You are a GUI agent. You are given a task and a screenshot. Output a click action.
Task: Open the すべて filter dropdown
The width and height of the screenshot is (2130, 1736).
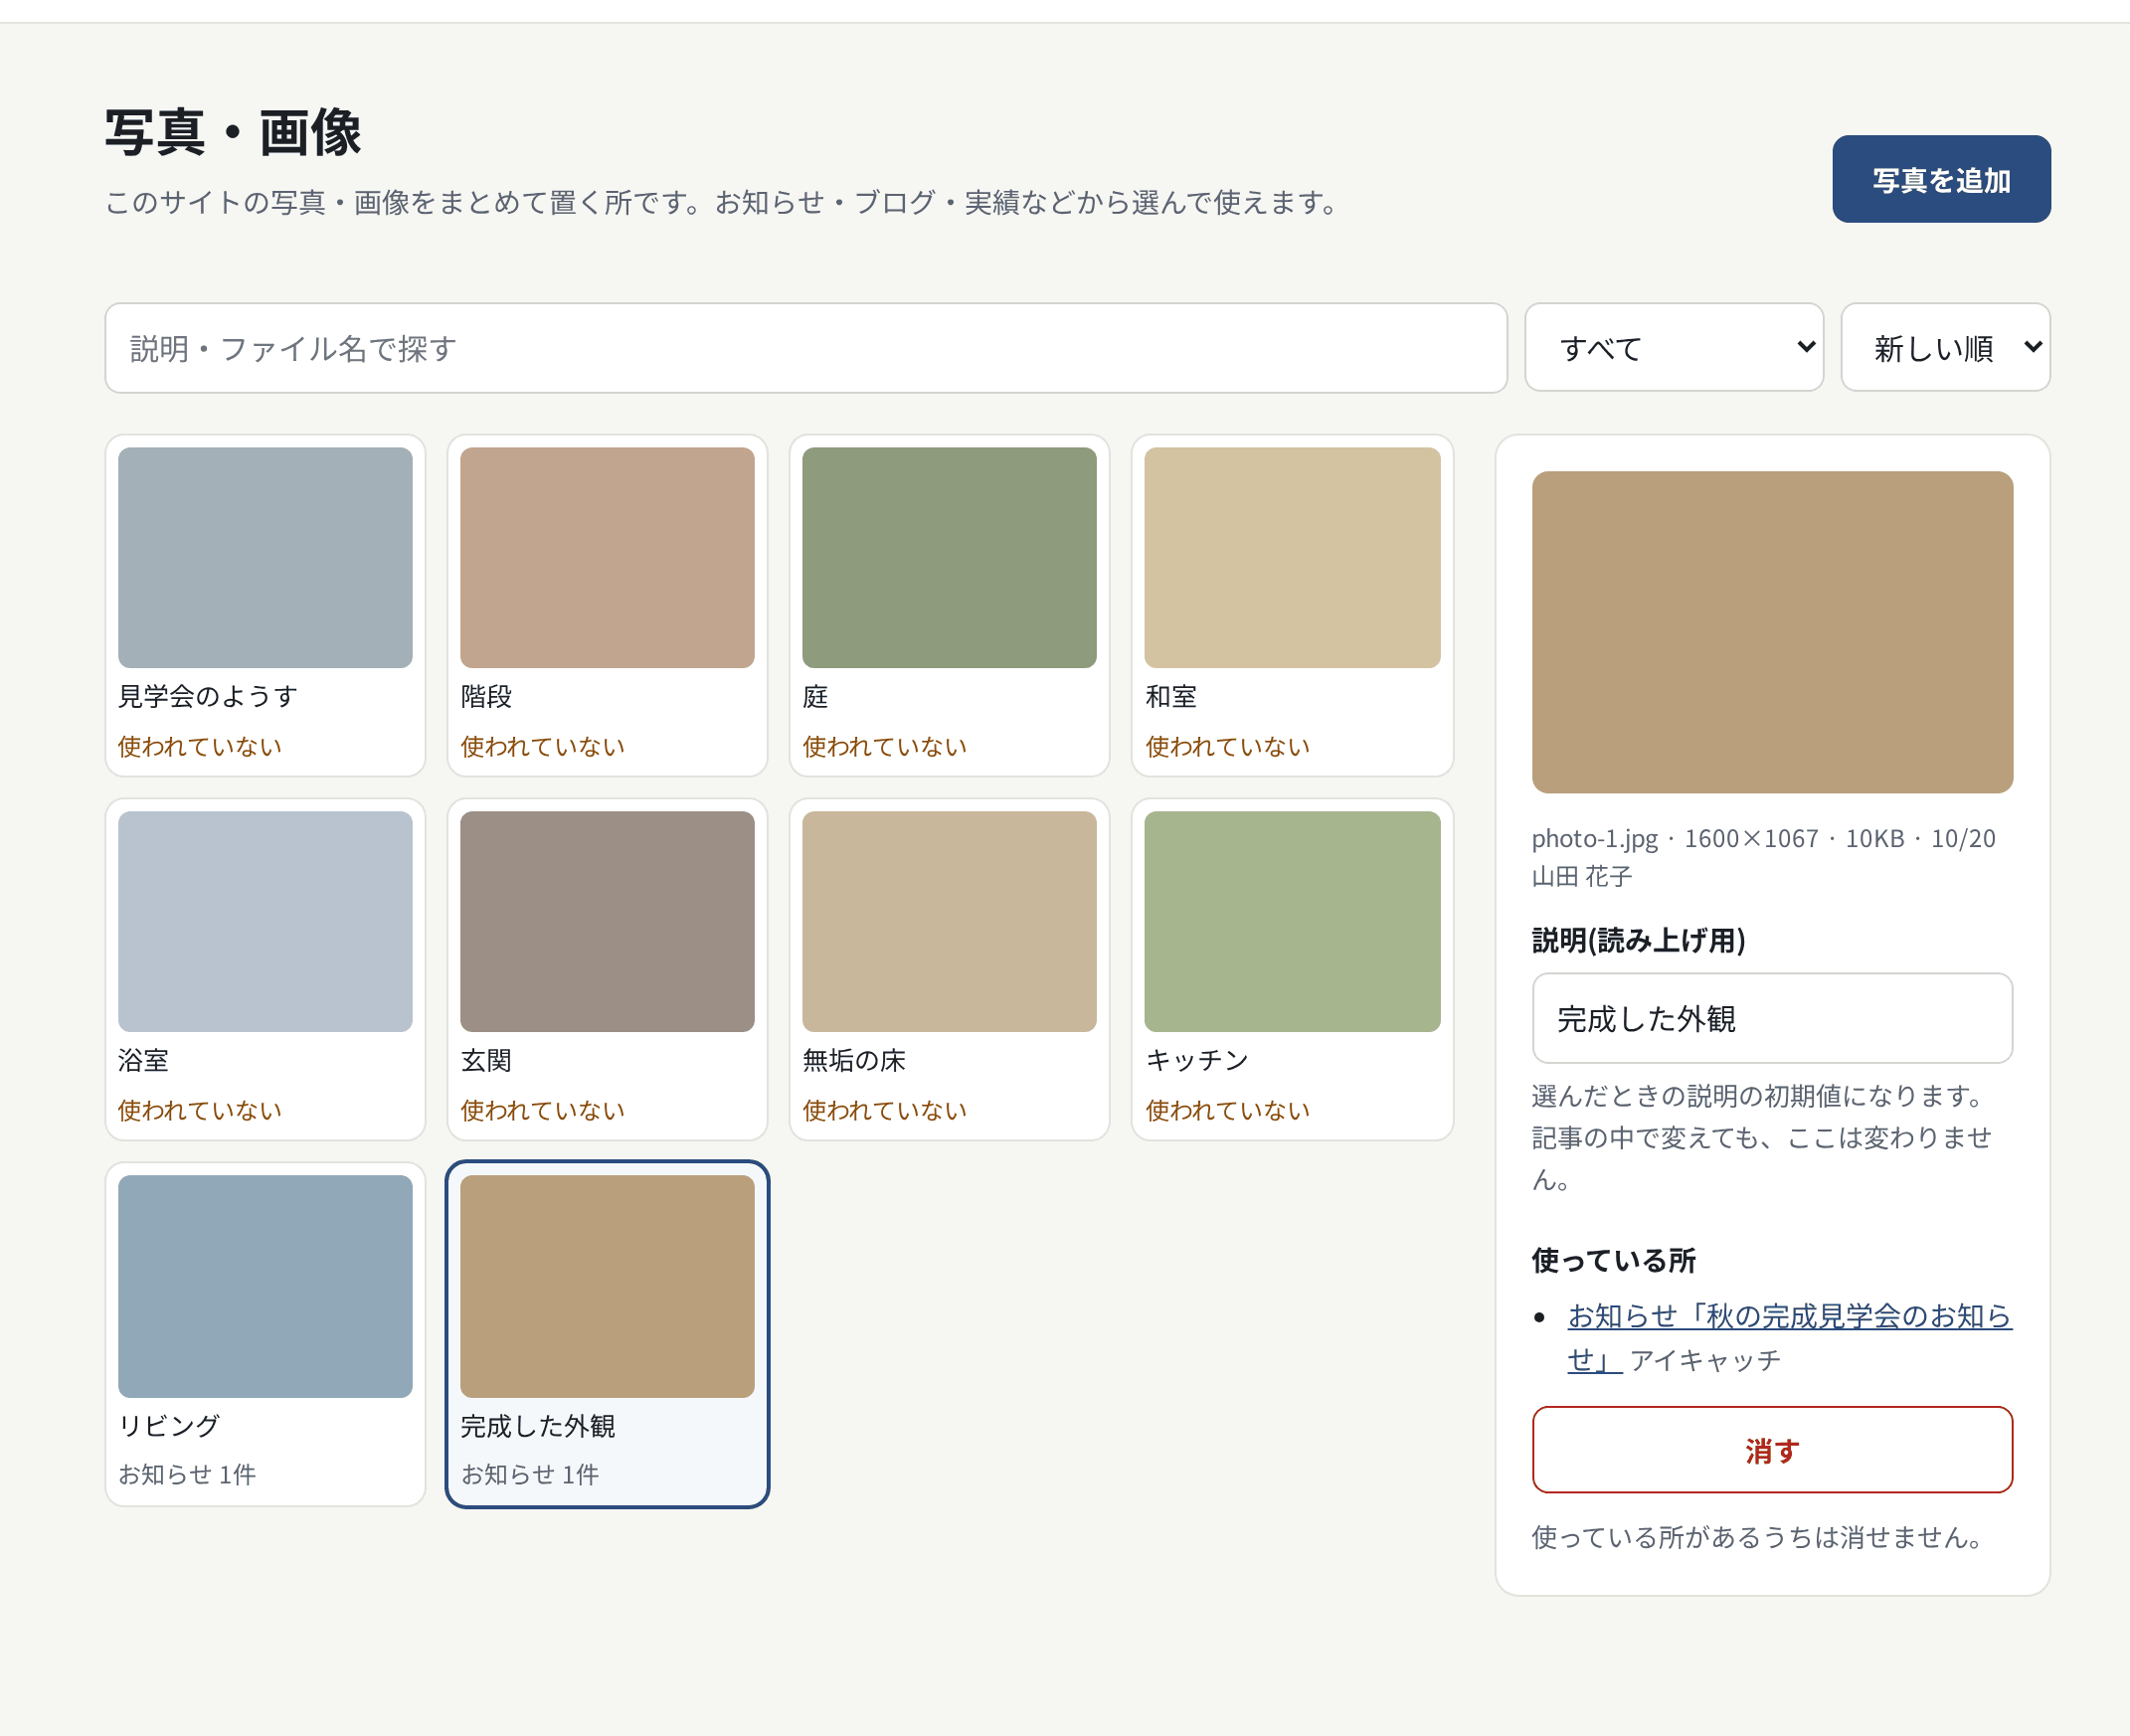click(x=1673, y=348)
